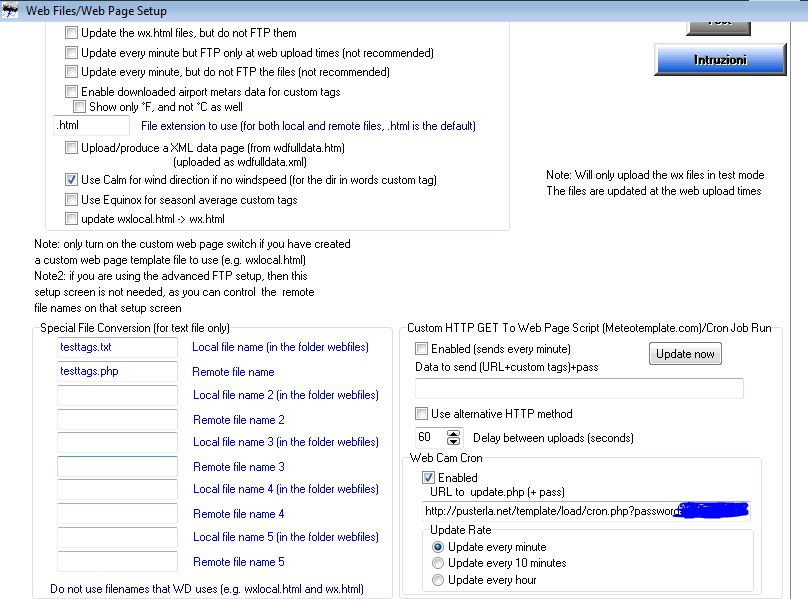The height and width of the screenshot is (599, 808).
Task: Click the 'Note2: if you are using the advanced FTP setup' text
Action: (171, 276)
